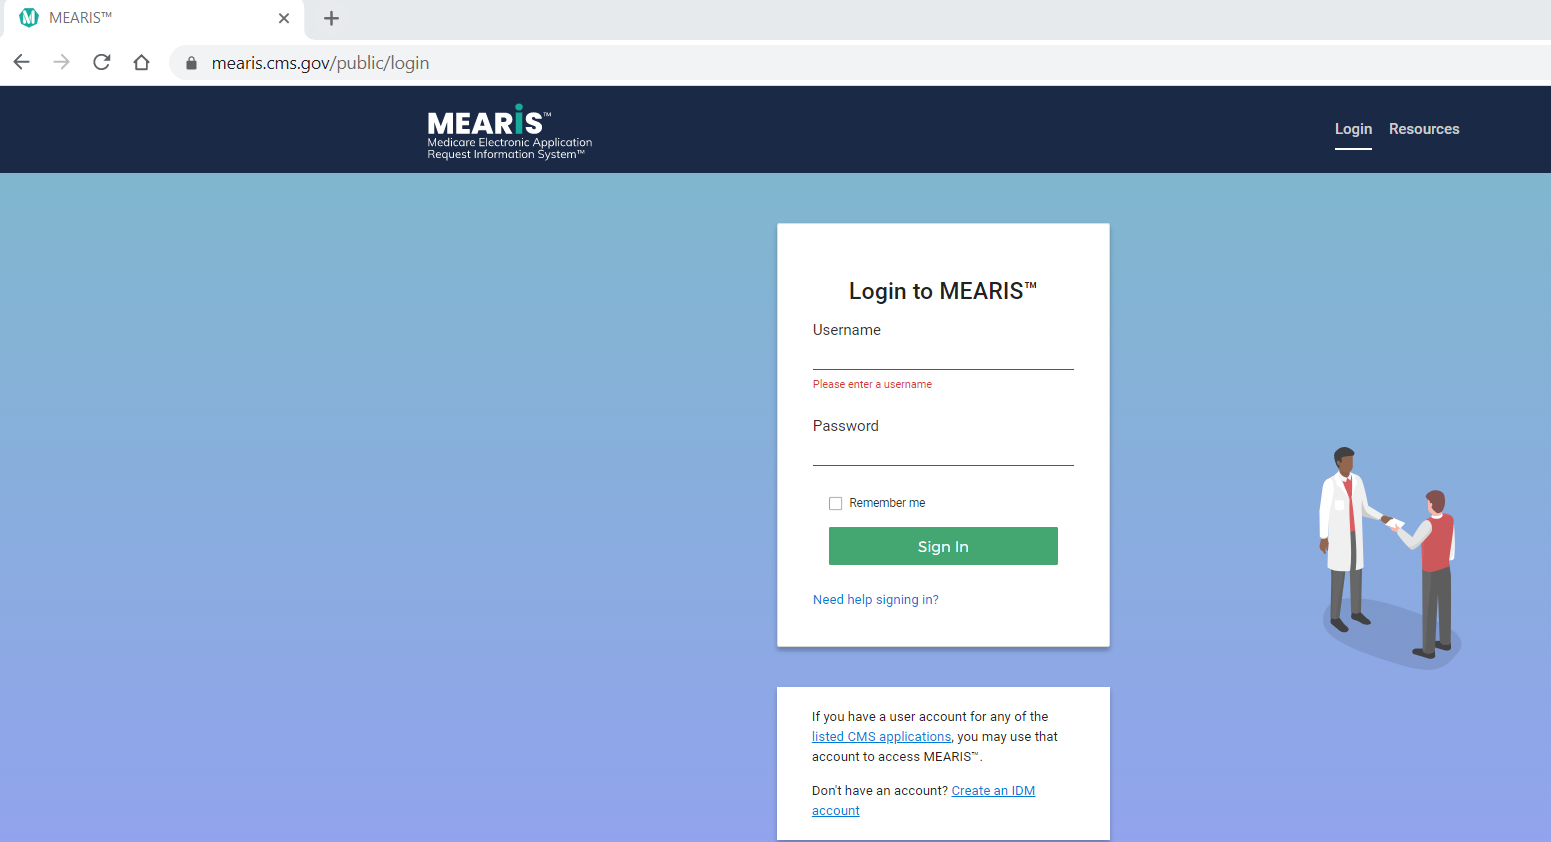1551x842 pixels.
Task: Reload the MEARIS login page
Action: 102,62
